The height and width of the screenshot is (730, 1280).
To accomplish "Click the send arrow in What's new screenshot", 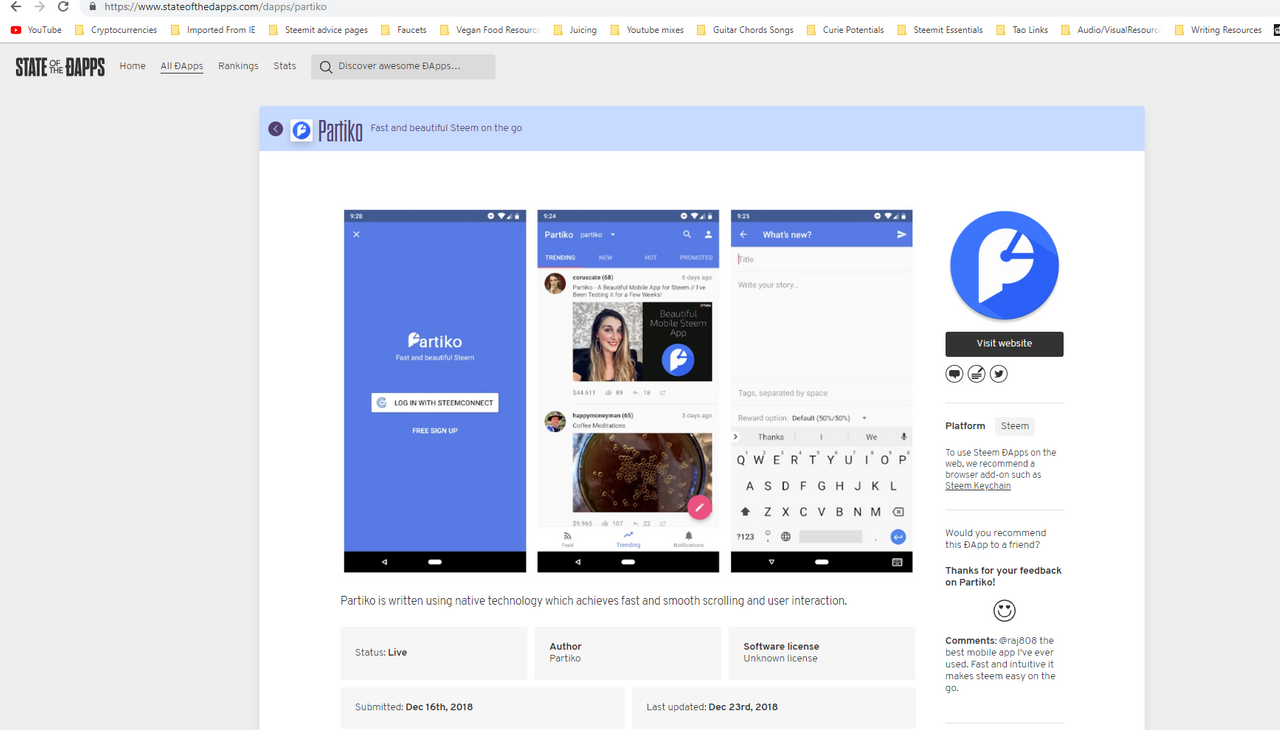I will pyautogui.click(x=901, y=234).
